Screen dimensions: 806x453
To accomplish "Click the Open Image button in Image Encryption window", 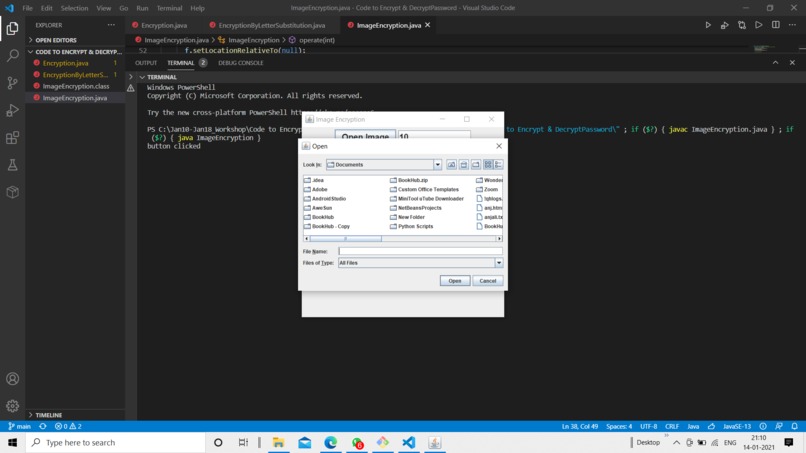I will [365, 135].
